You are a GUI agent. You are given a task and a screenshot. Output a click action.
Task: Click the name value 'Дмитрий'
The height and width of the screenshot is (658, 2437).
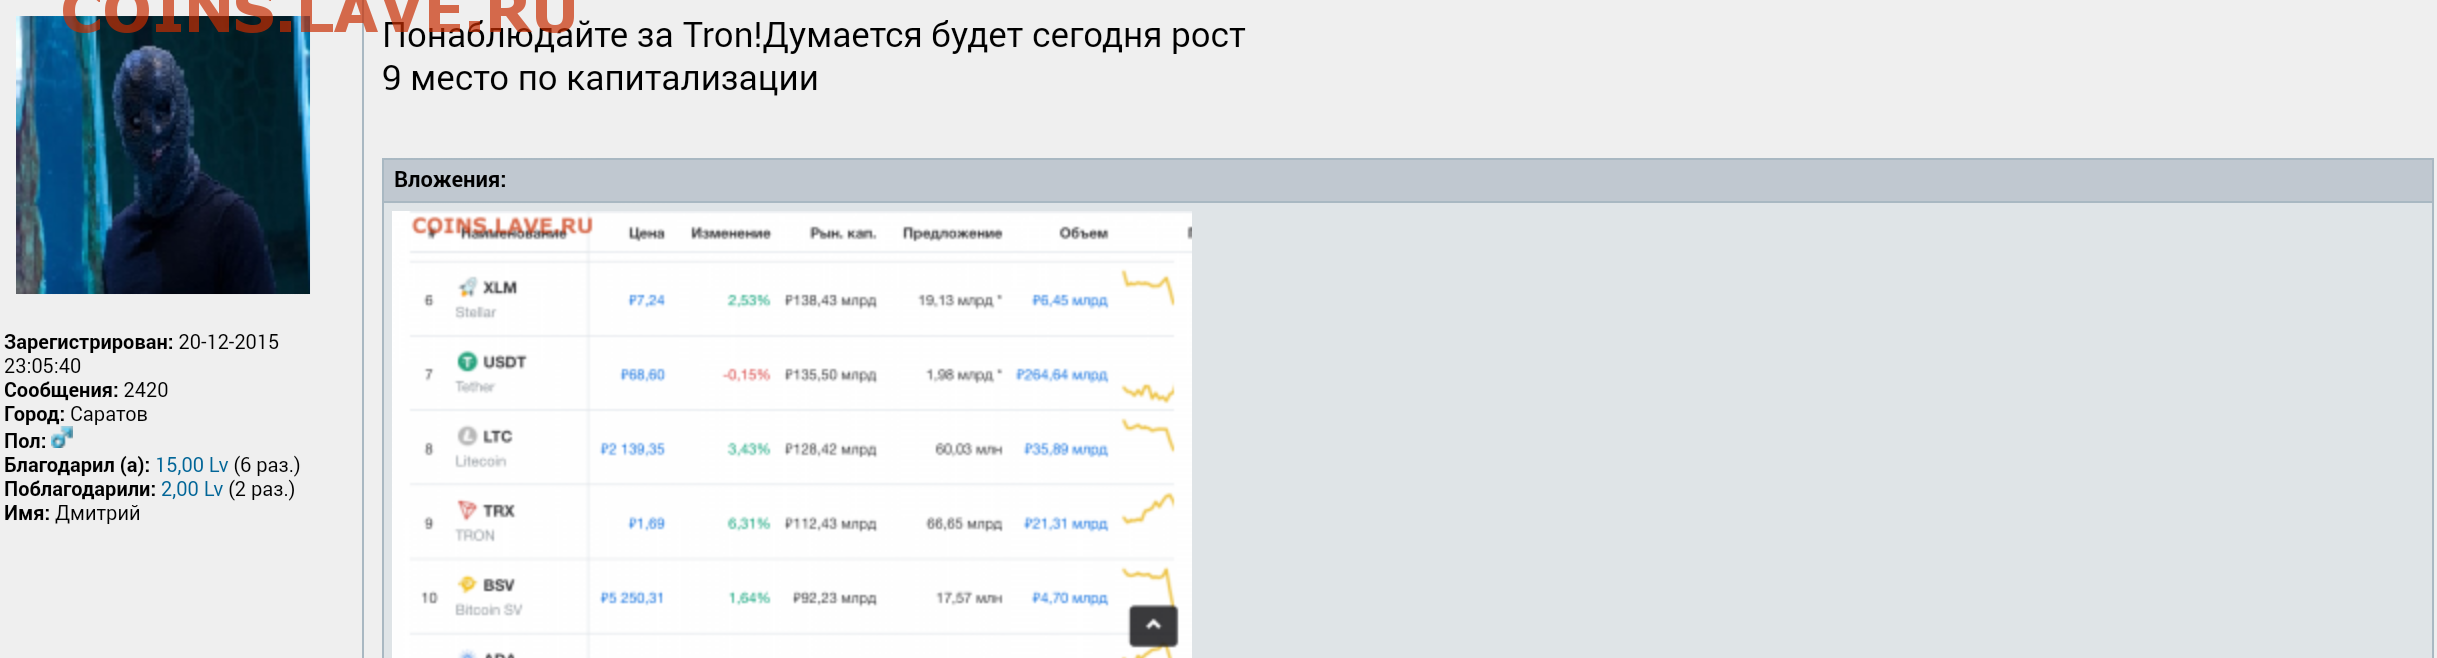tap(98, 513)
